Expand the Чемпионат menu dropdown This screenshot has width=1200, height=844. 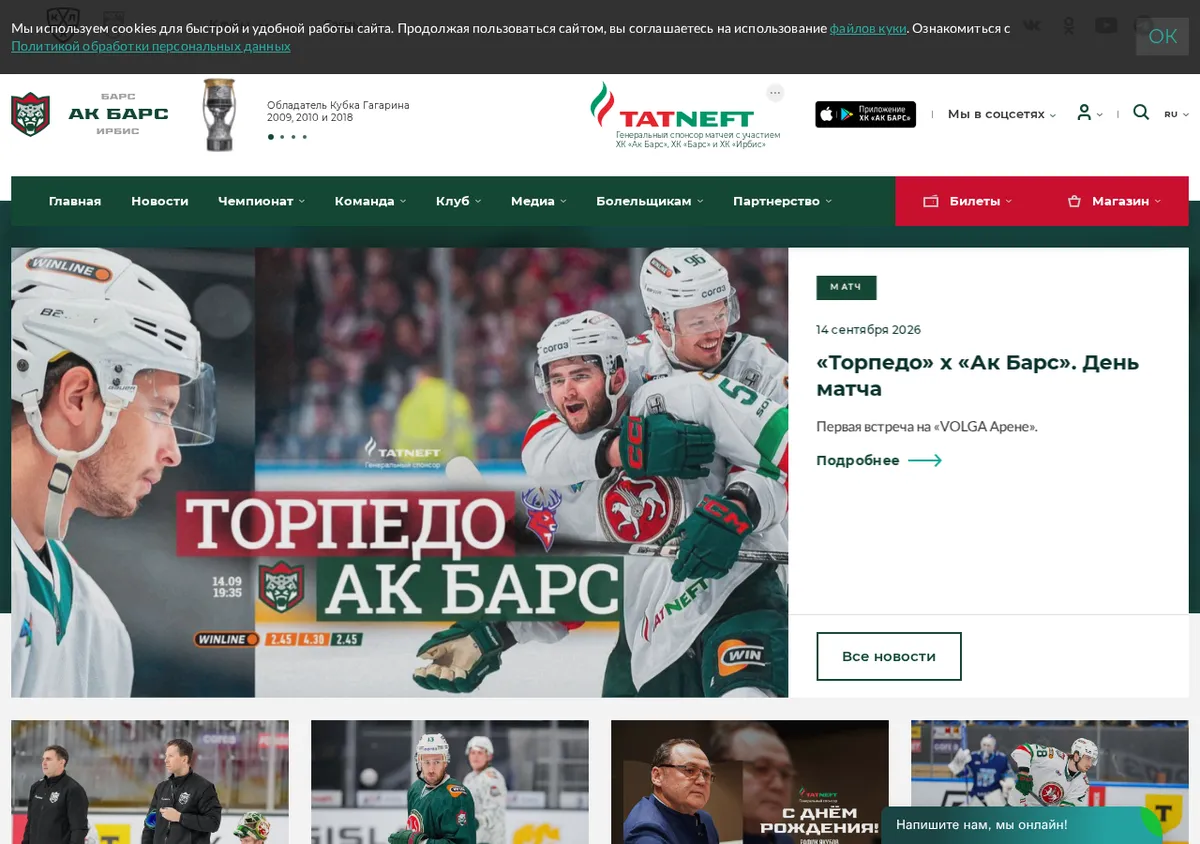tap(262, 201)
